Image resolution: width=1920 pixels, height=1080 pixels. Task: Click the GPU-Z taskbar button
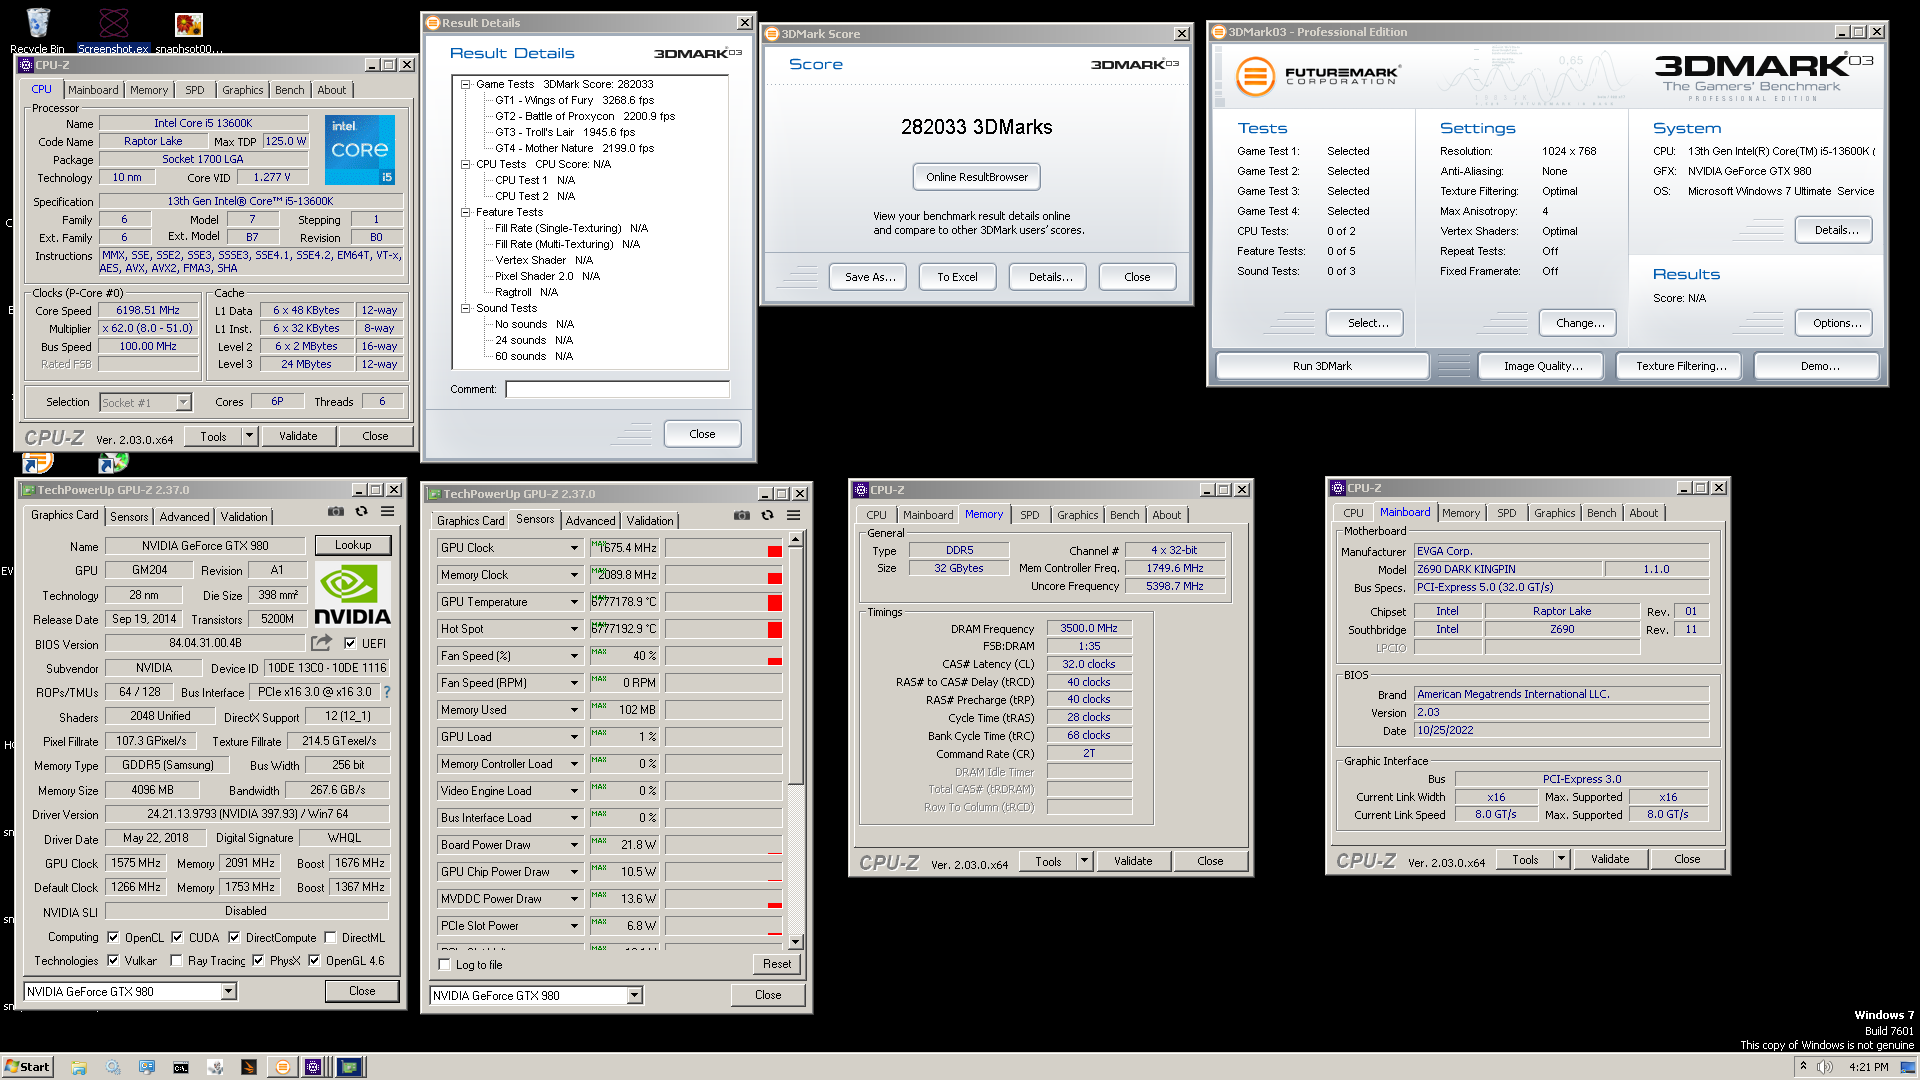[349, 1067]
